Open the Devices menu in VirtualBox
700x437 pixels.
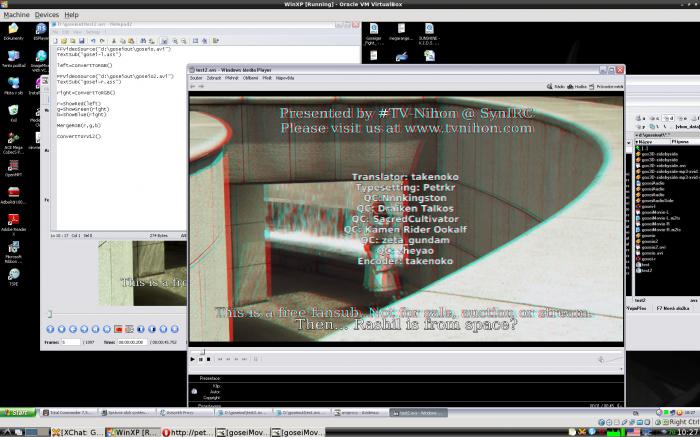[x=46, y=15]
